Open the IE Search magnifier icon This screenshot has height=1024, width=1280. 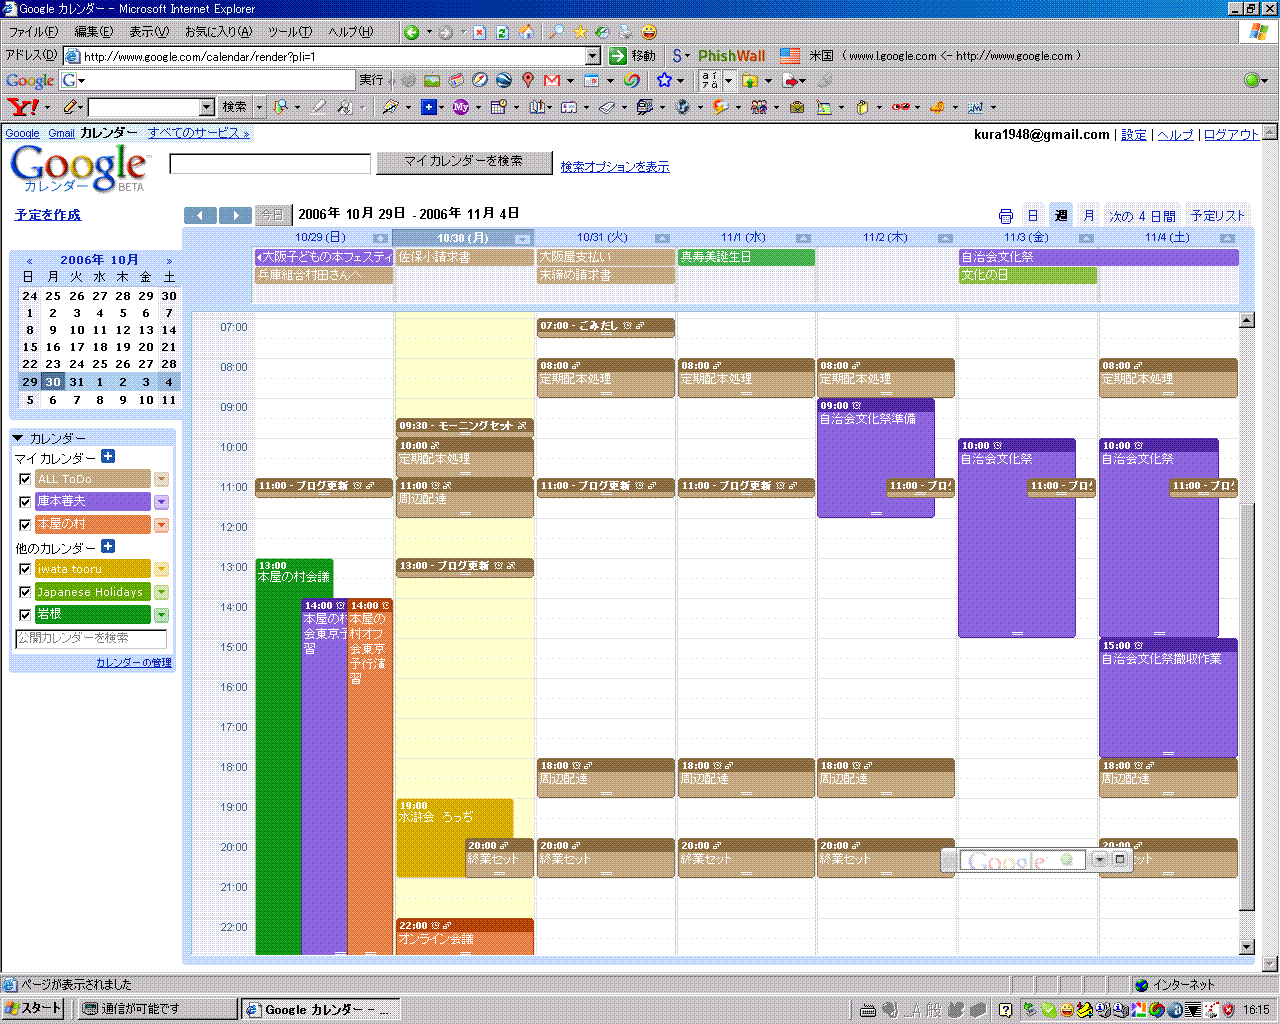click(x=557, y=32)
